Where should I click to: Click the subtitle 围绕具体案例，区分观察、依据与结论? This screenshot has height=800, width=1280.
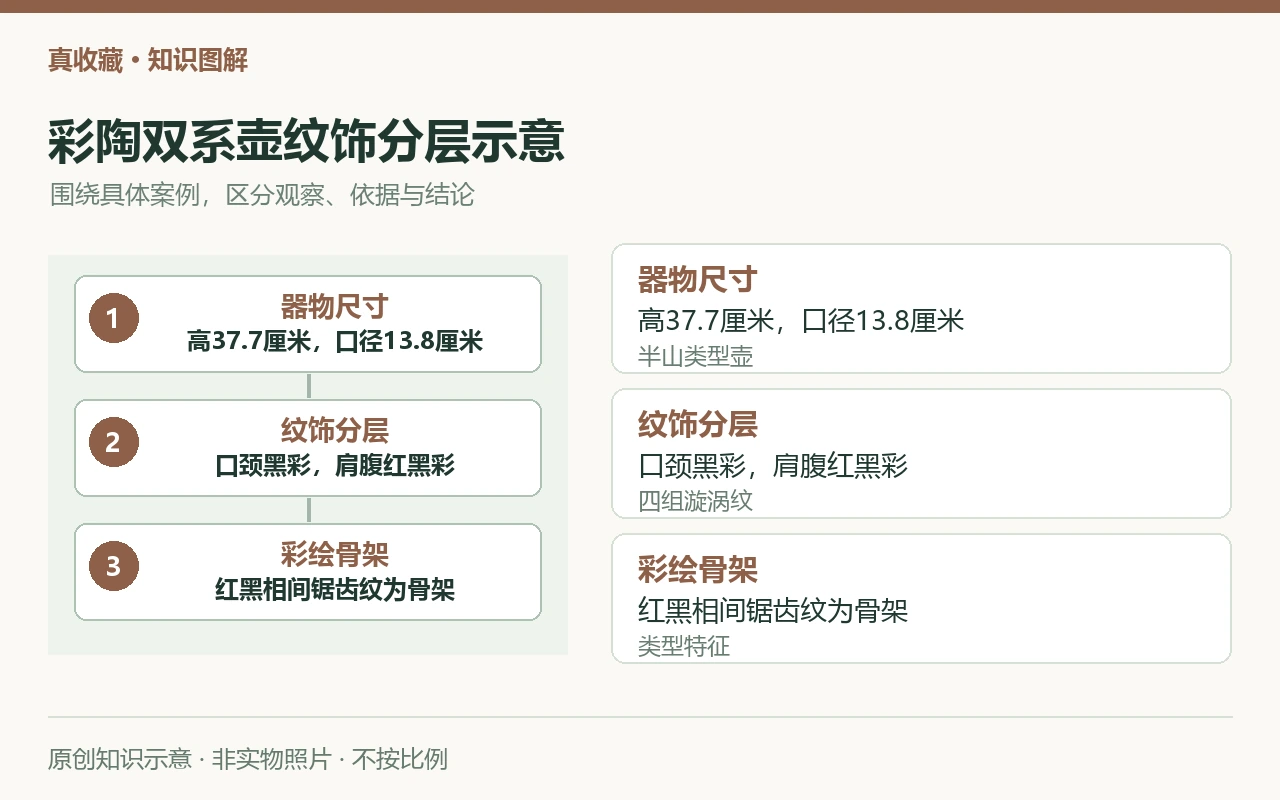tap(262, 195)
